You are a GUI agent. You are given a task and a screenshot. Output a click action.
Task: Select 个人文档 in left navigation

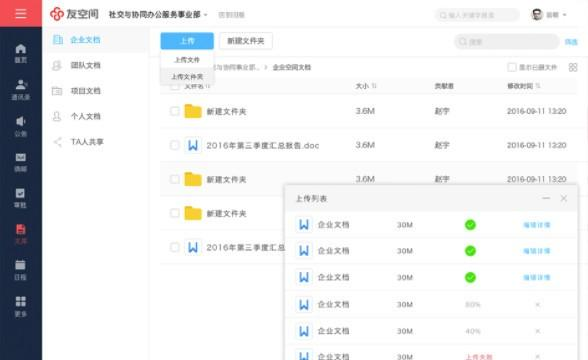point(86,116)
